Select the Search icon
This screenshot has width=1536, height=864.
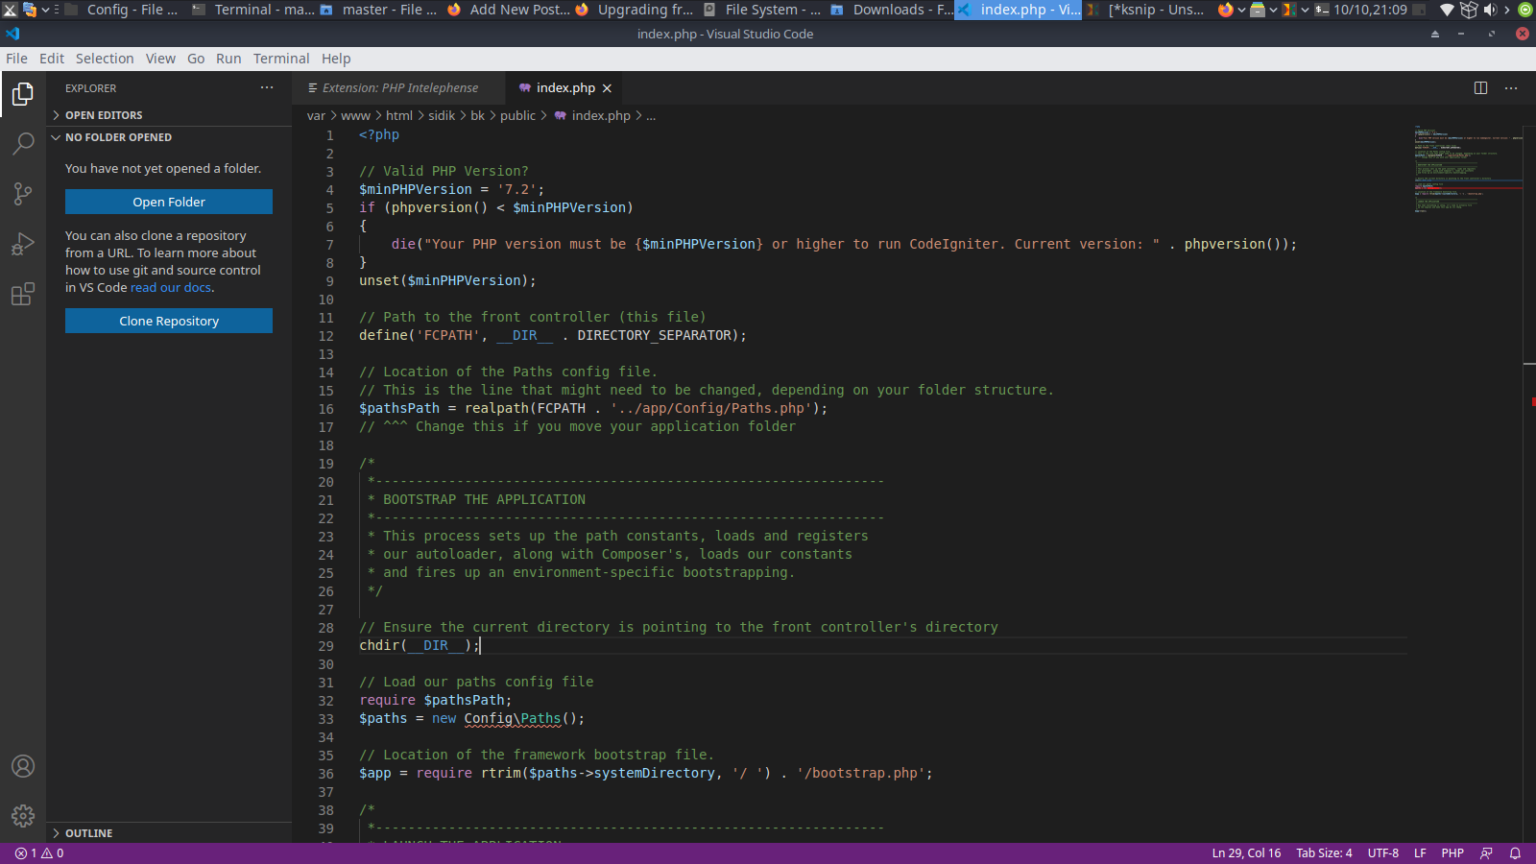click(22, 144)
